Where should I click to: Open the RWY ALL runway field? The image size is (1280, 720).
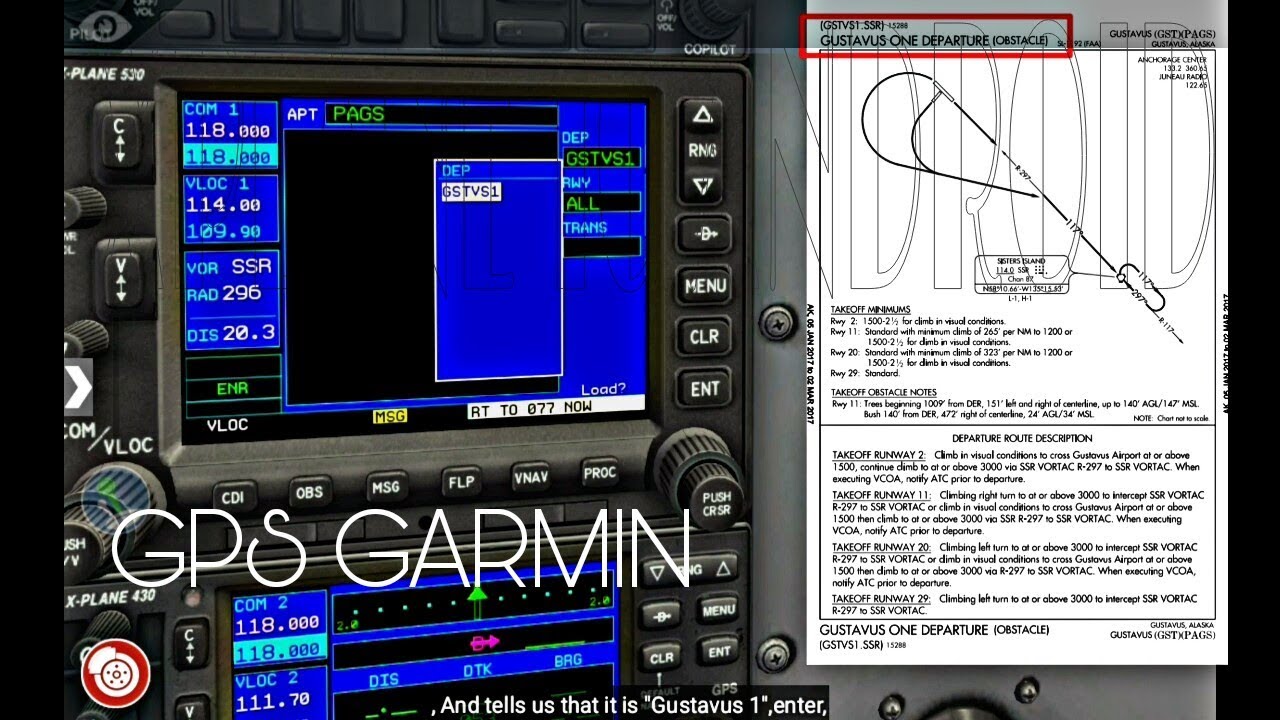602,203
